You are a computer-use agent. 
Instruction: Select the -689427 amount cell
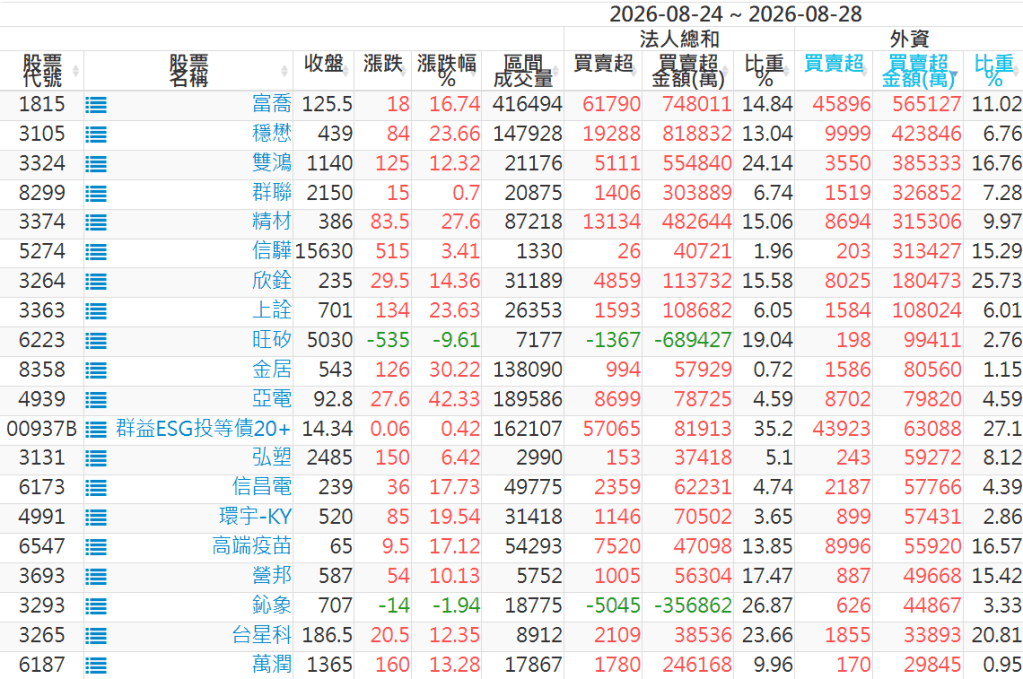pos(688,340)
